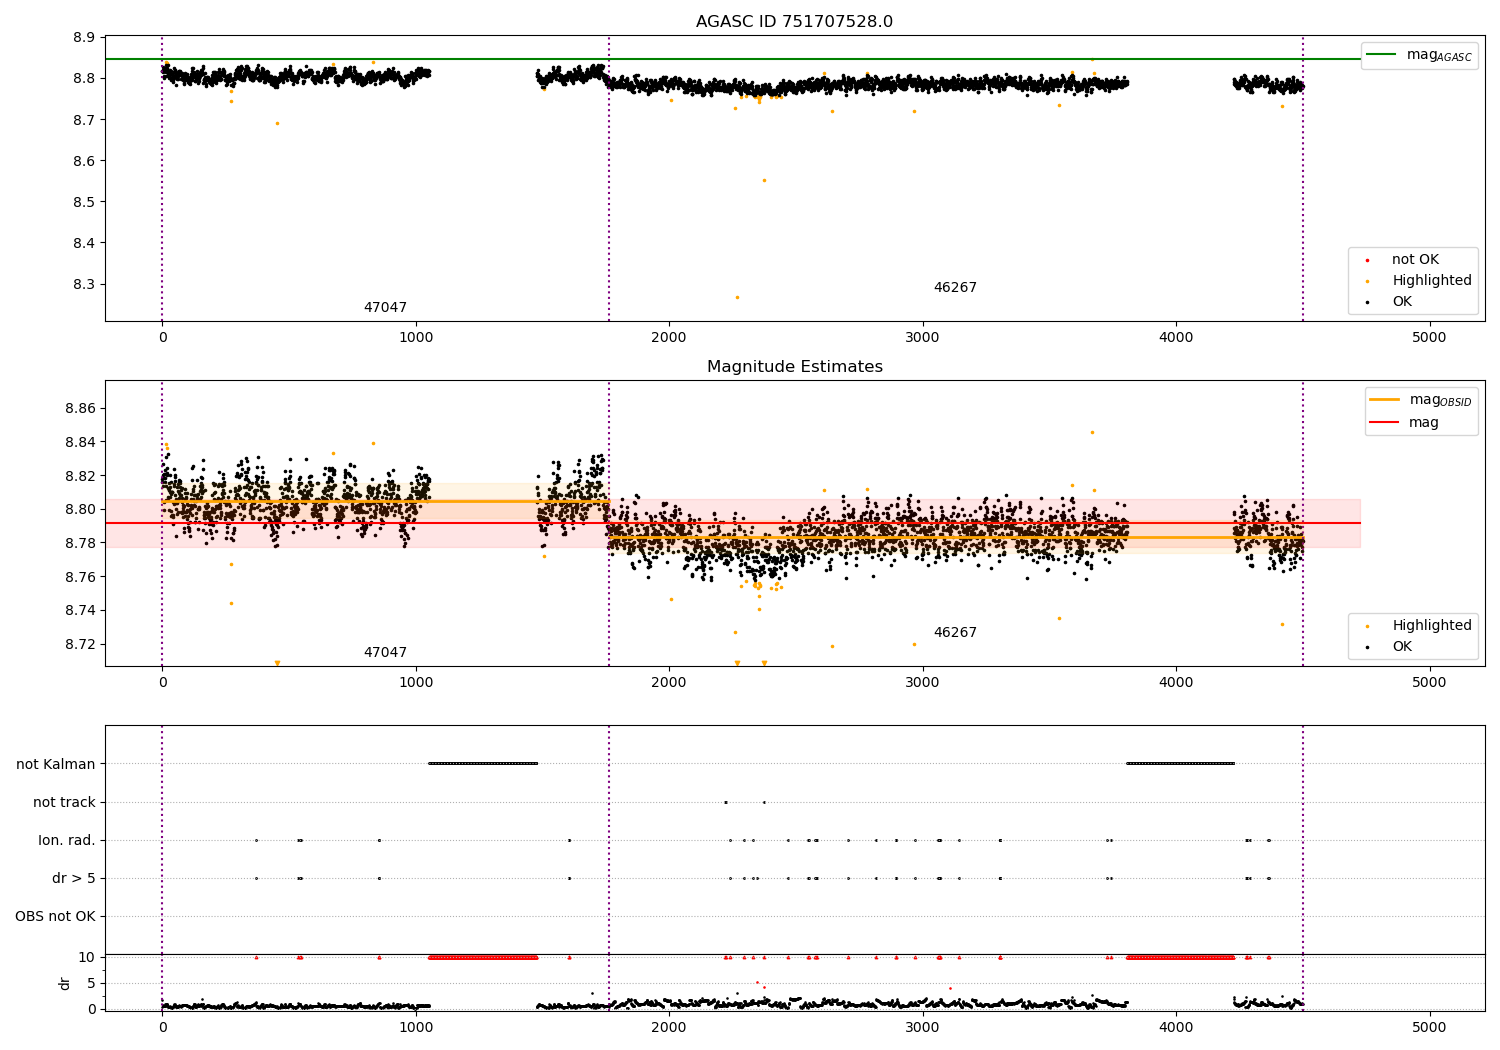This screenshot has width=1500, height=1050.
Task: Click the 8.5 y-axis tick label
Action: (x=84, y=202)
